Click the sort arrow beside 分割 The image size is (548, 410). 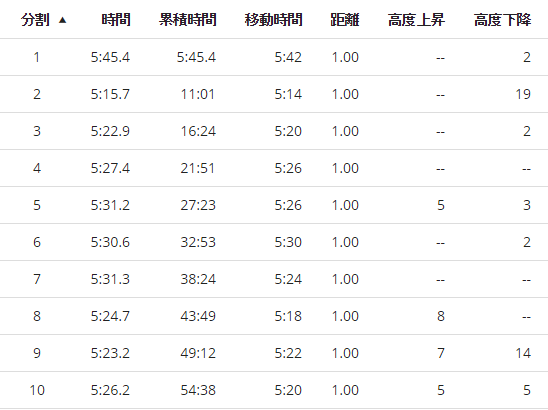pyautogui.click(x=63, y=20)
